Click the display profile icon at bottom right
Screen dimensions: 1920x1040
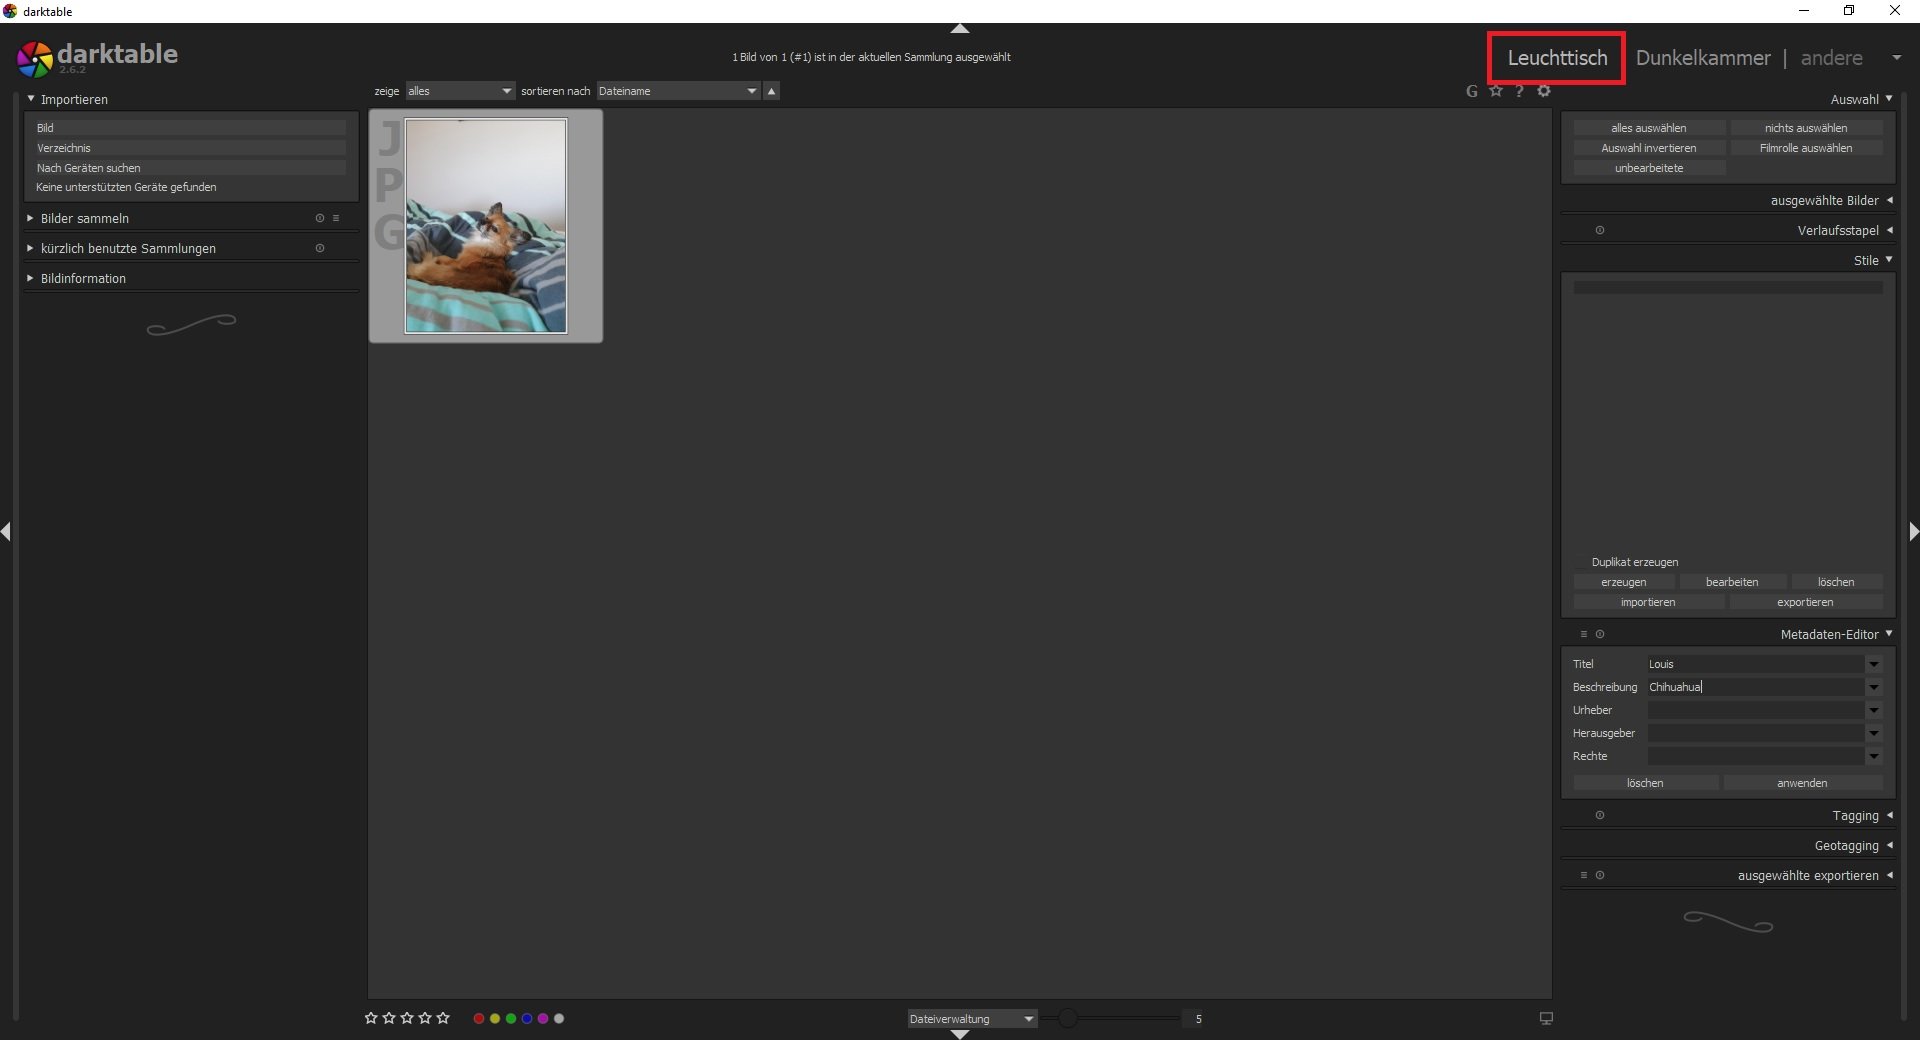[1546, 1018]
